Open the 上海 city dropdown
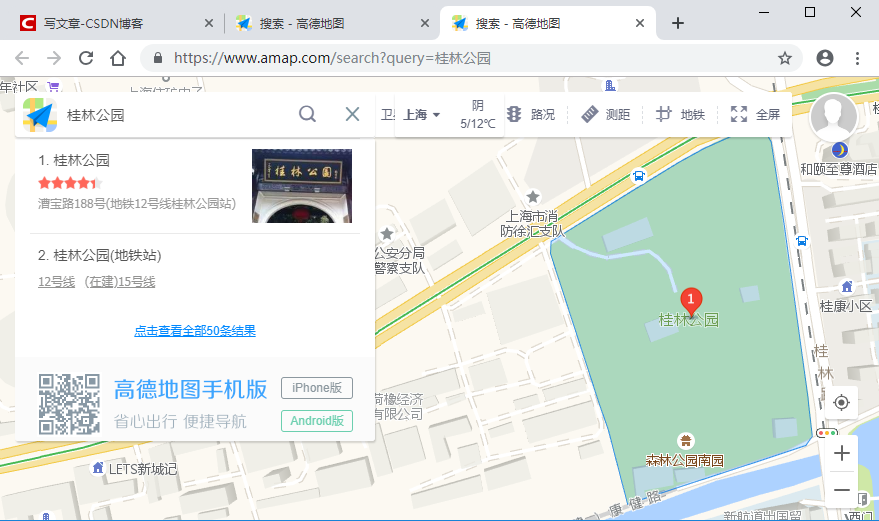This screenshot has width=879, height=521. [421, 114]
